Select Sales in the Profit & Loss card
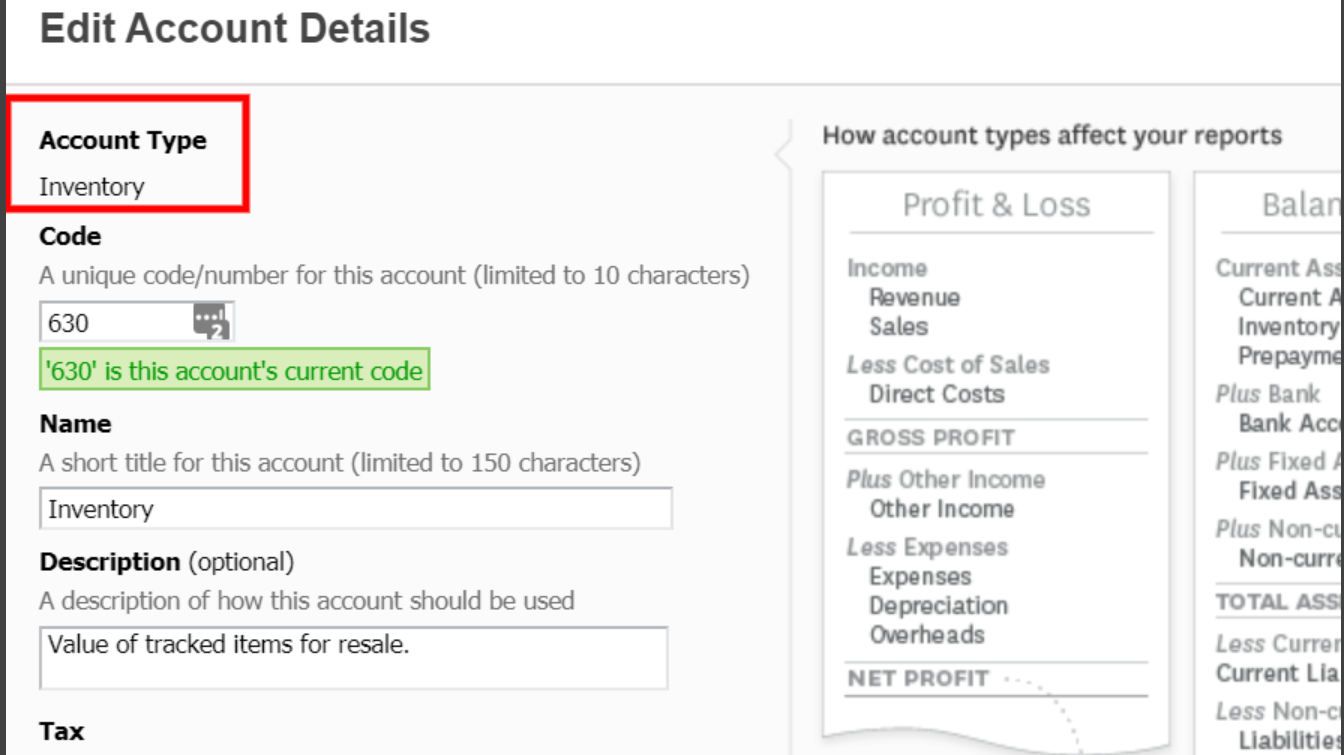Screen dimensions: 1344x755 click(x=898, y=327)
